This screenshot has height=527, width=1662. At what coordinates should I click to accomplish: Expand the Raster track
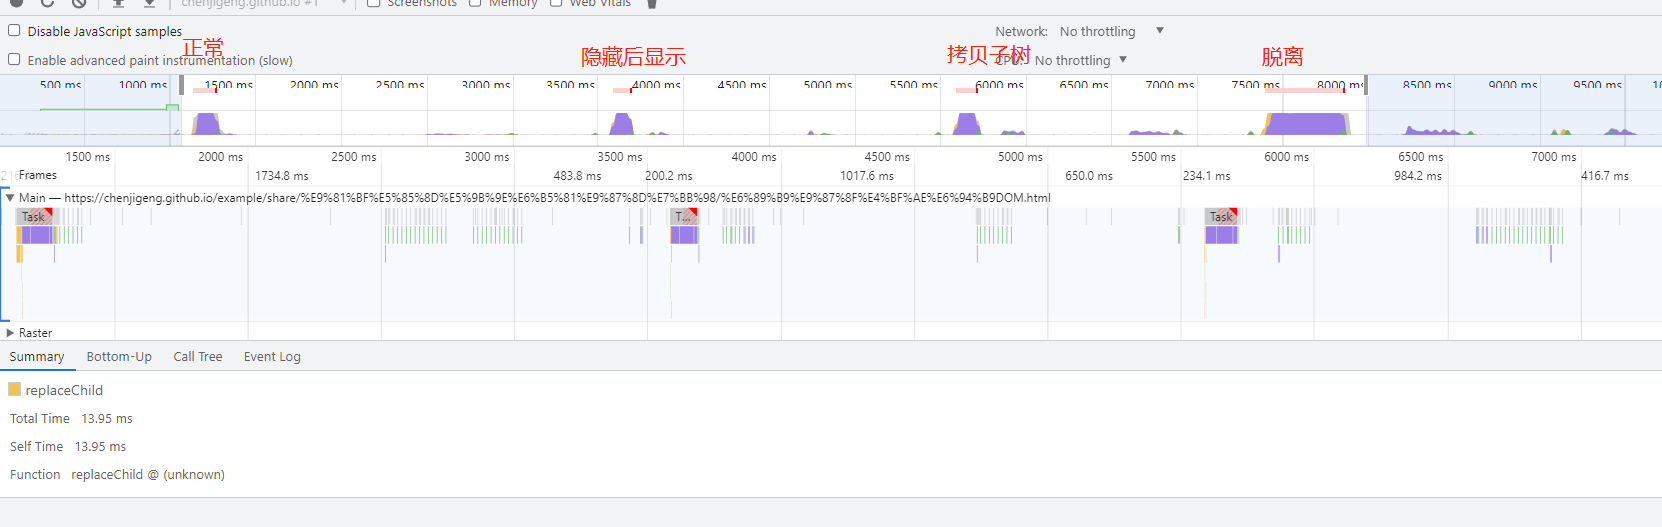coord(10,333)
